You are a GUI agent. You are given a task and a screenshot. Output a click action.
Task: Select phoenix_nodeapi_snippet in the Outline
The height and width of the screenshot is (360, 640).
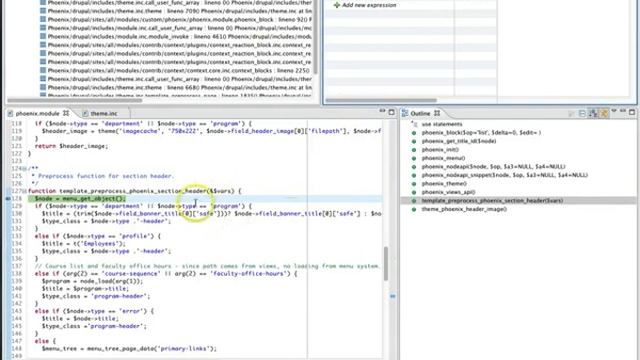tap(504, 175)
